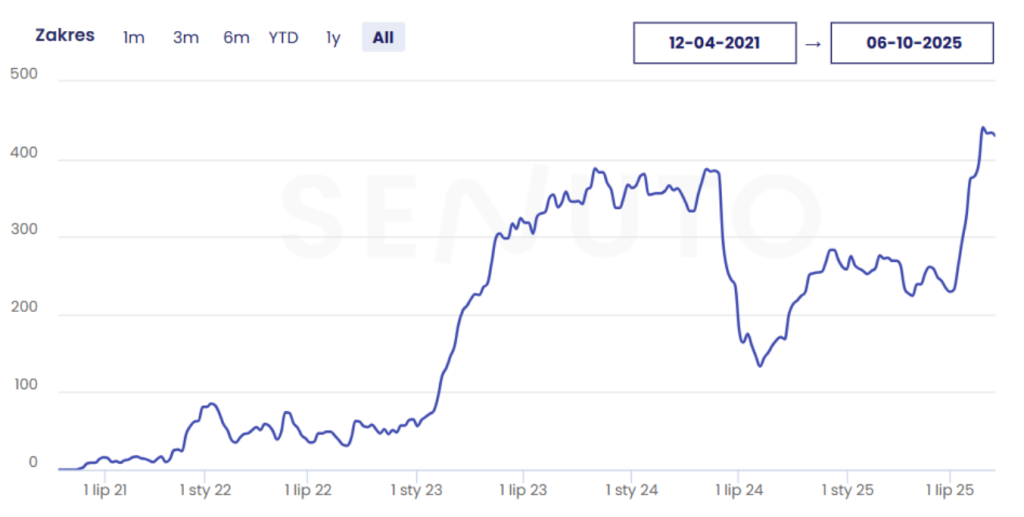This screenshot has width=1024, height=517.
Task: Open the end date field 06-10-2025
Action: (x=911, y=43)
